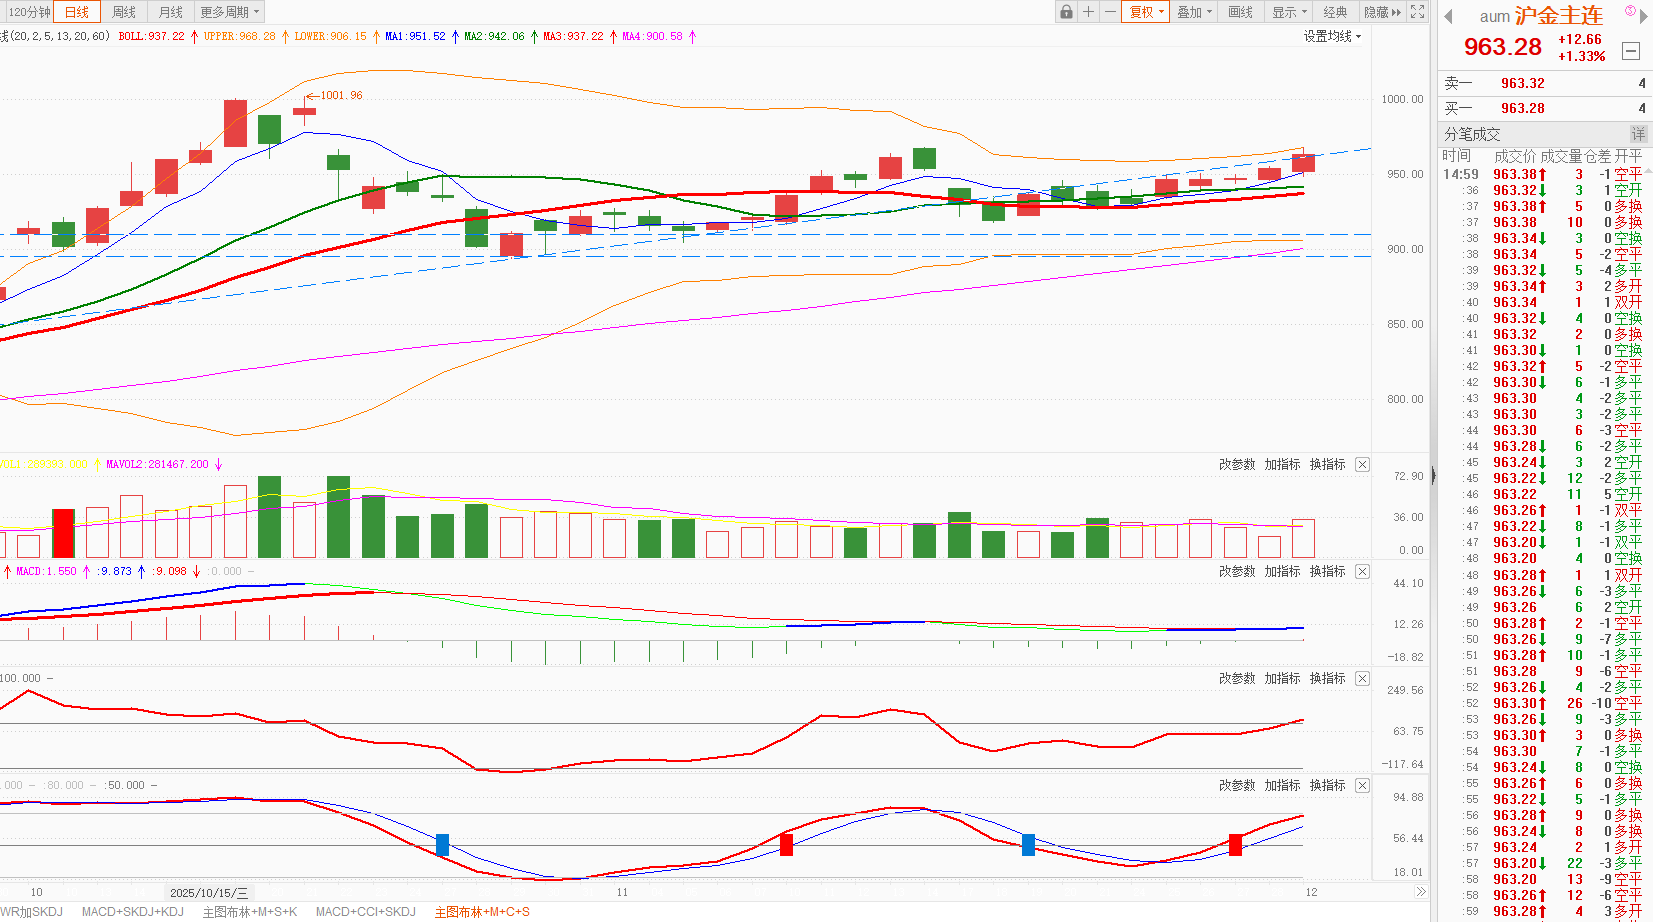Select the MACD+SKDJ+KDJ template tab

133,912
